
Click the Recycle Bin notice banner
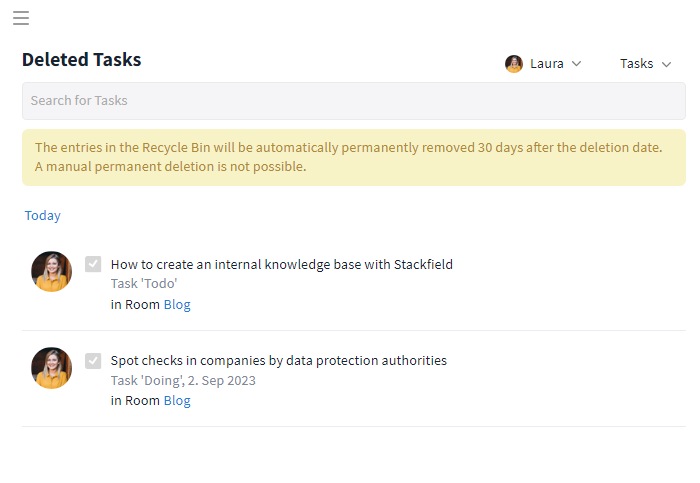coord(354,158)
